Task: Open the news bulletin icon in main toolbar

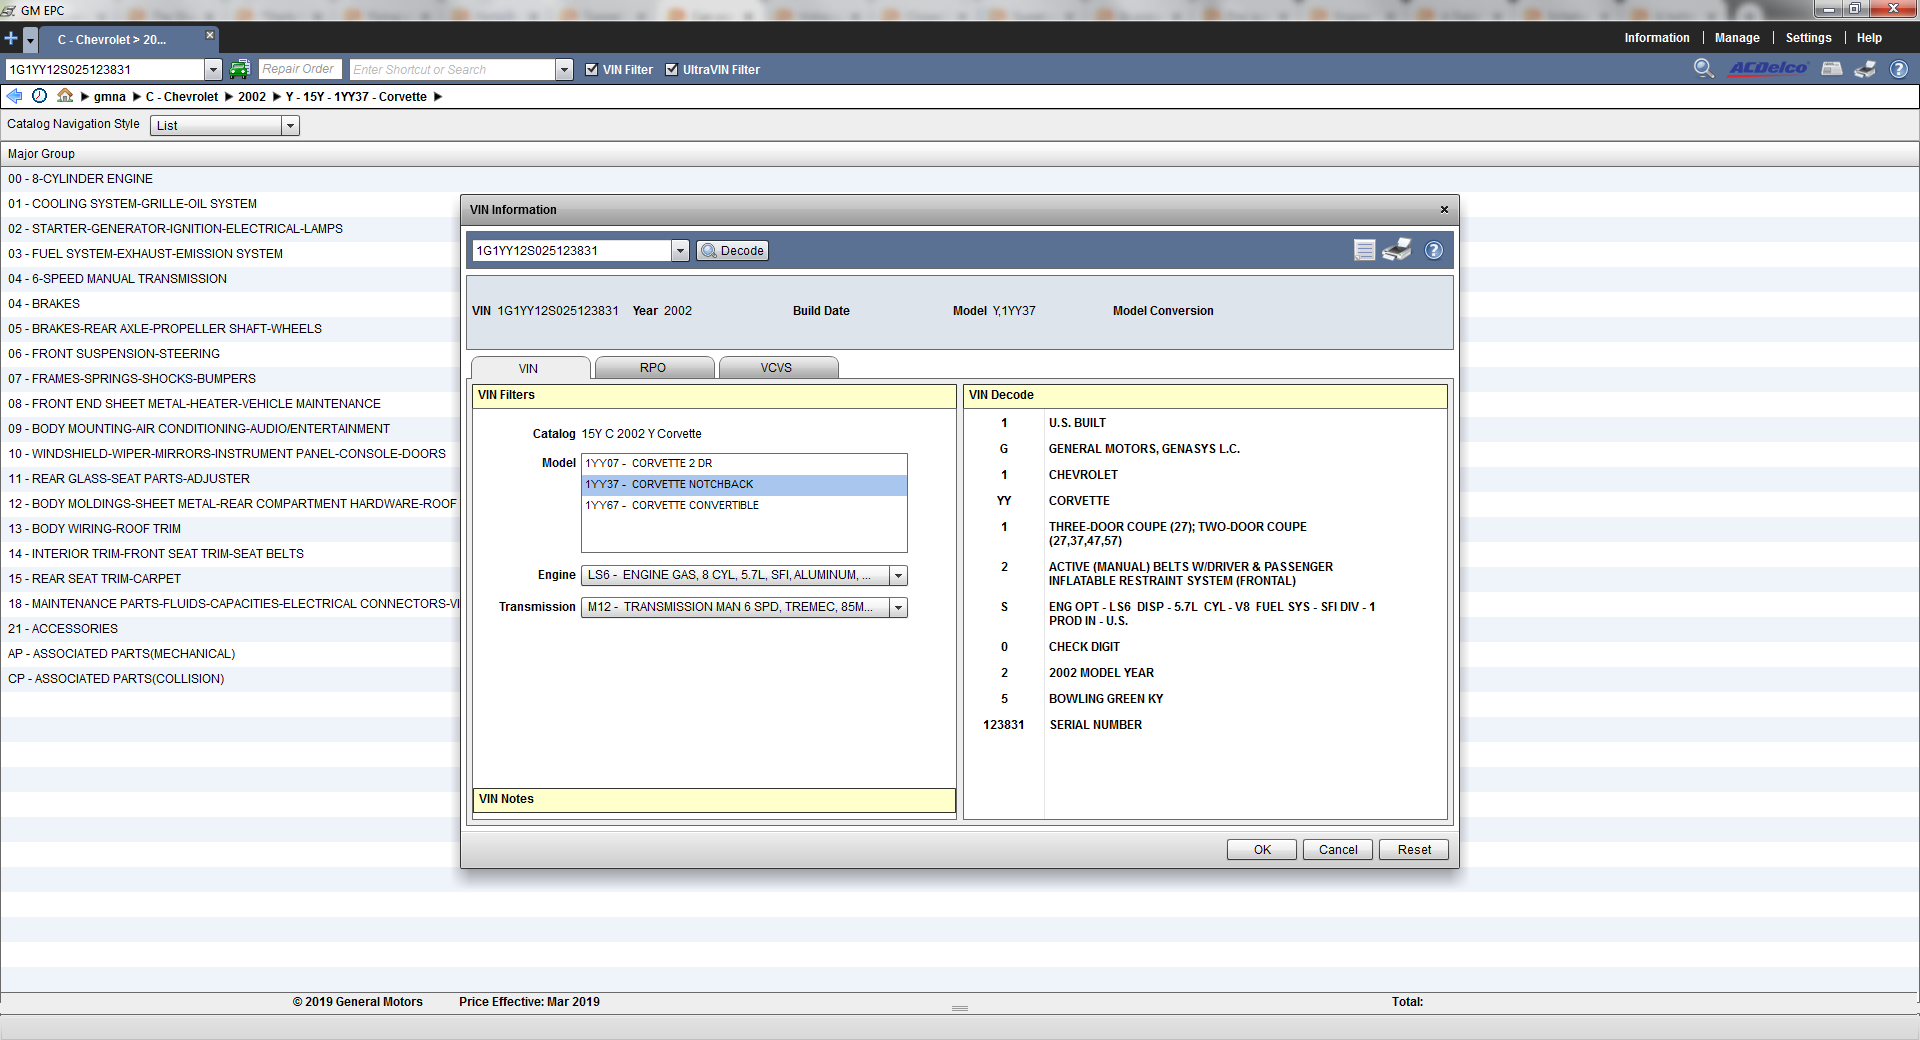Action: [x=1832, y=69]
